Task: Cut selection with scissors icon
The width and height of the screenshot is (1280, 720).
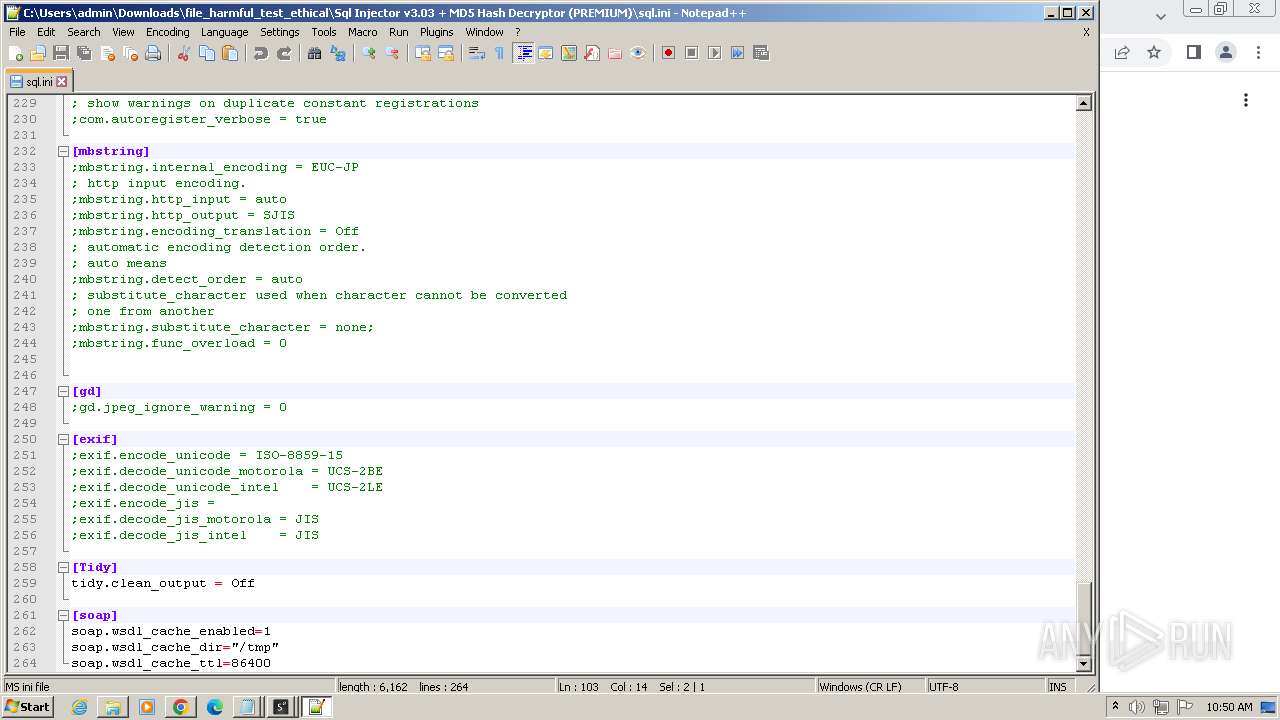Action: (x=184, y=53)
